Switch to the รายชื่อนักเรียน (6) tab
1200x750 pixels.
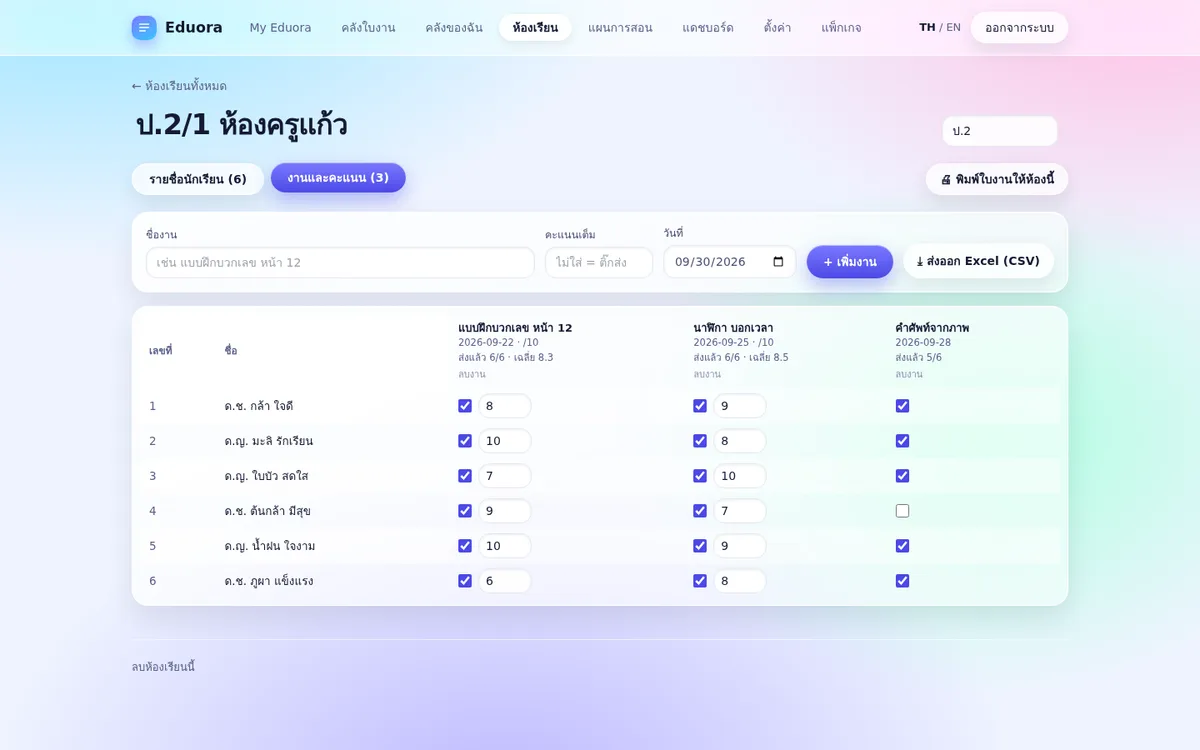click(x=198, y=179)
